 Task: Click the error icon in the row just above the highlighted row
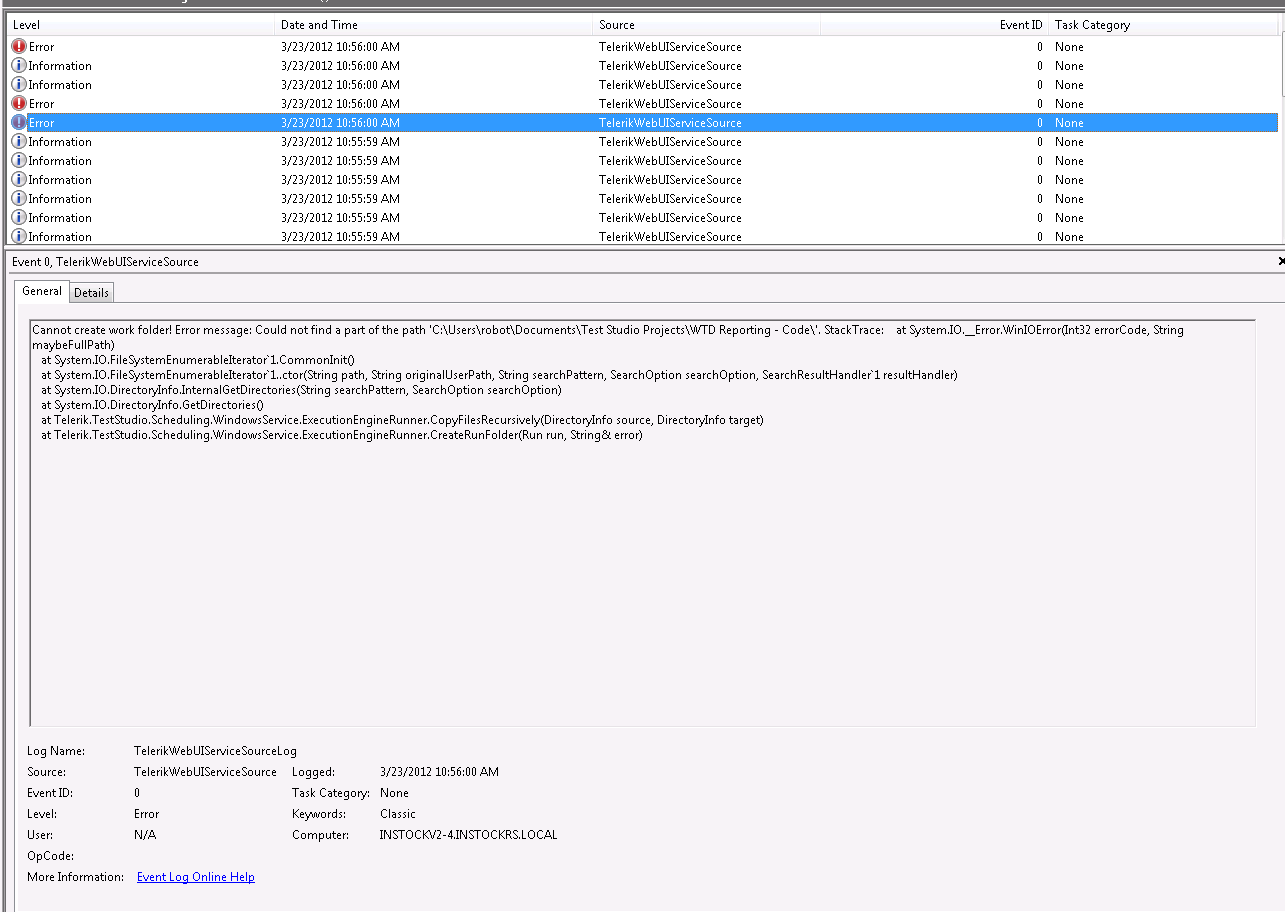click(x=19, y=103)
